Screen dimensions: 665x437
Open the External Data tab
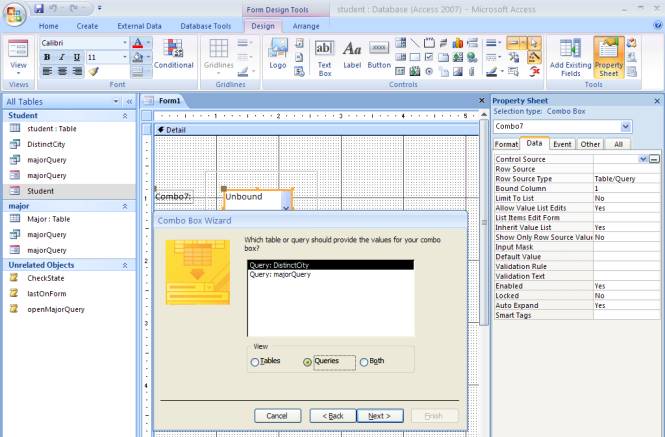(140, 26)
